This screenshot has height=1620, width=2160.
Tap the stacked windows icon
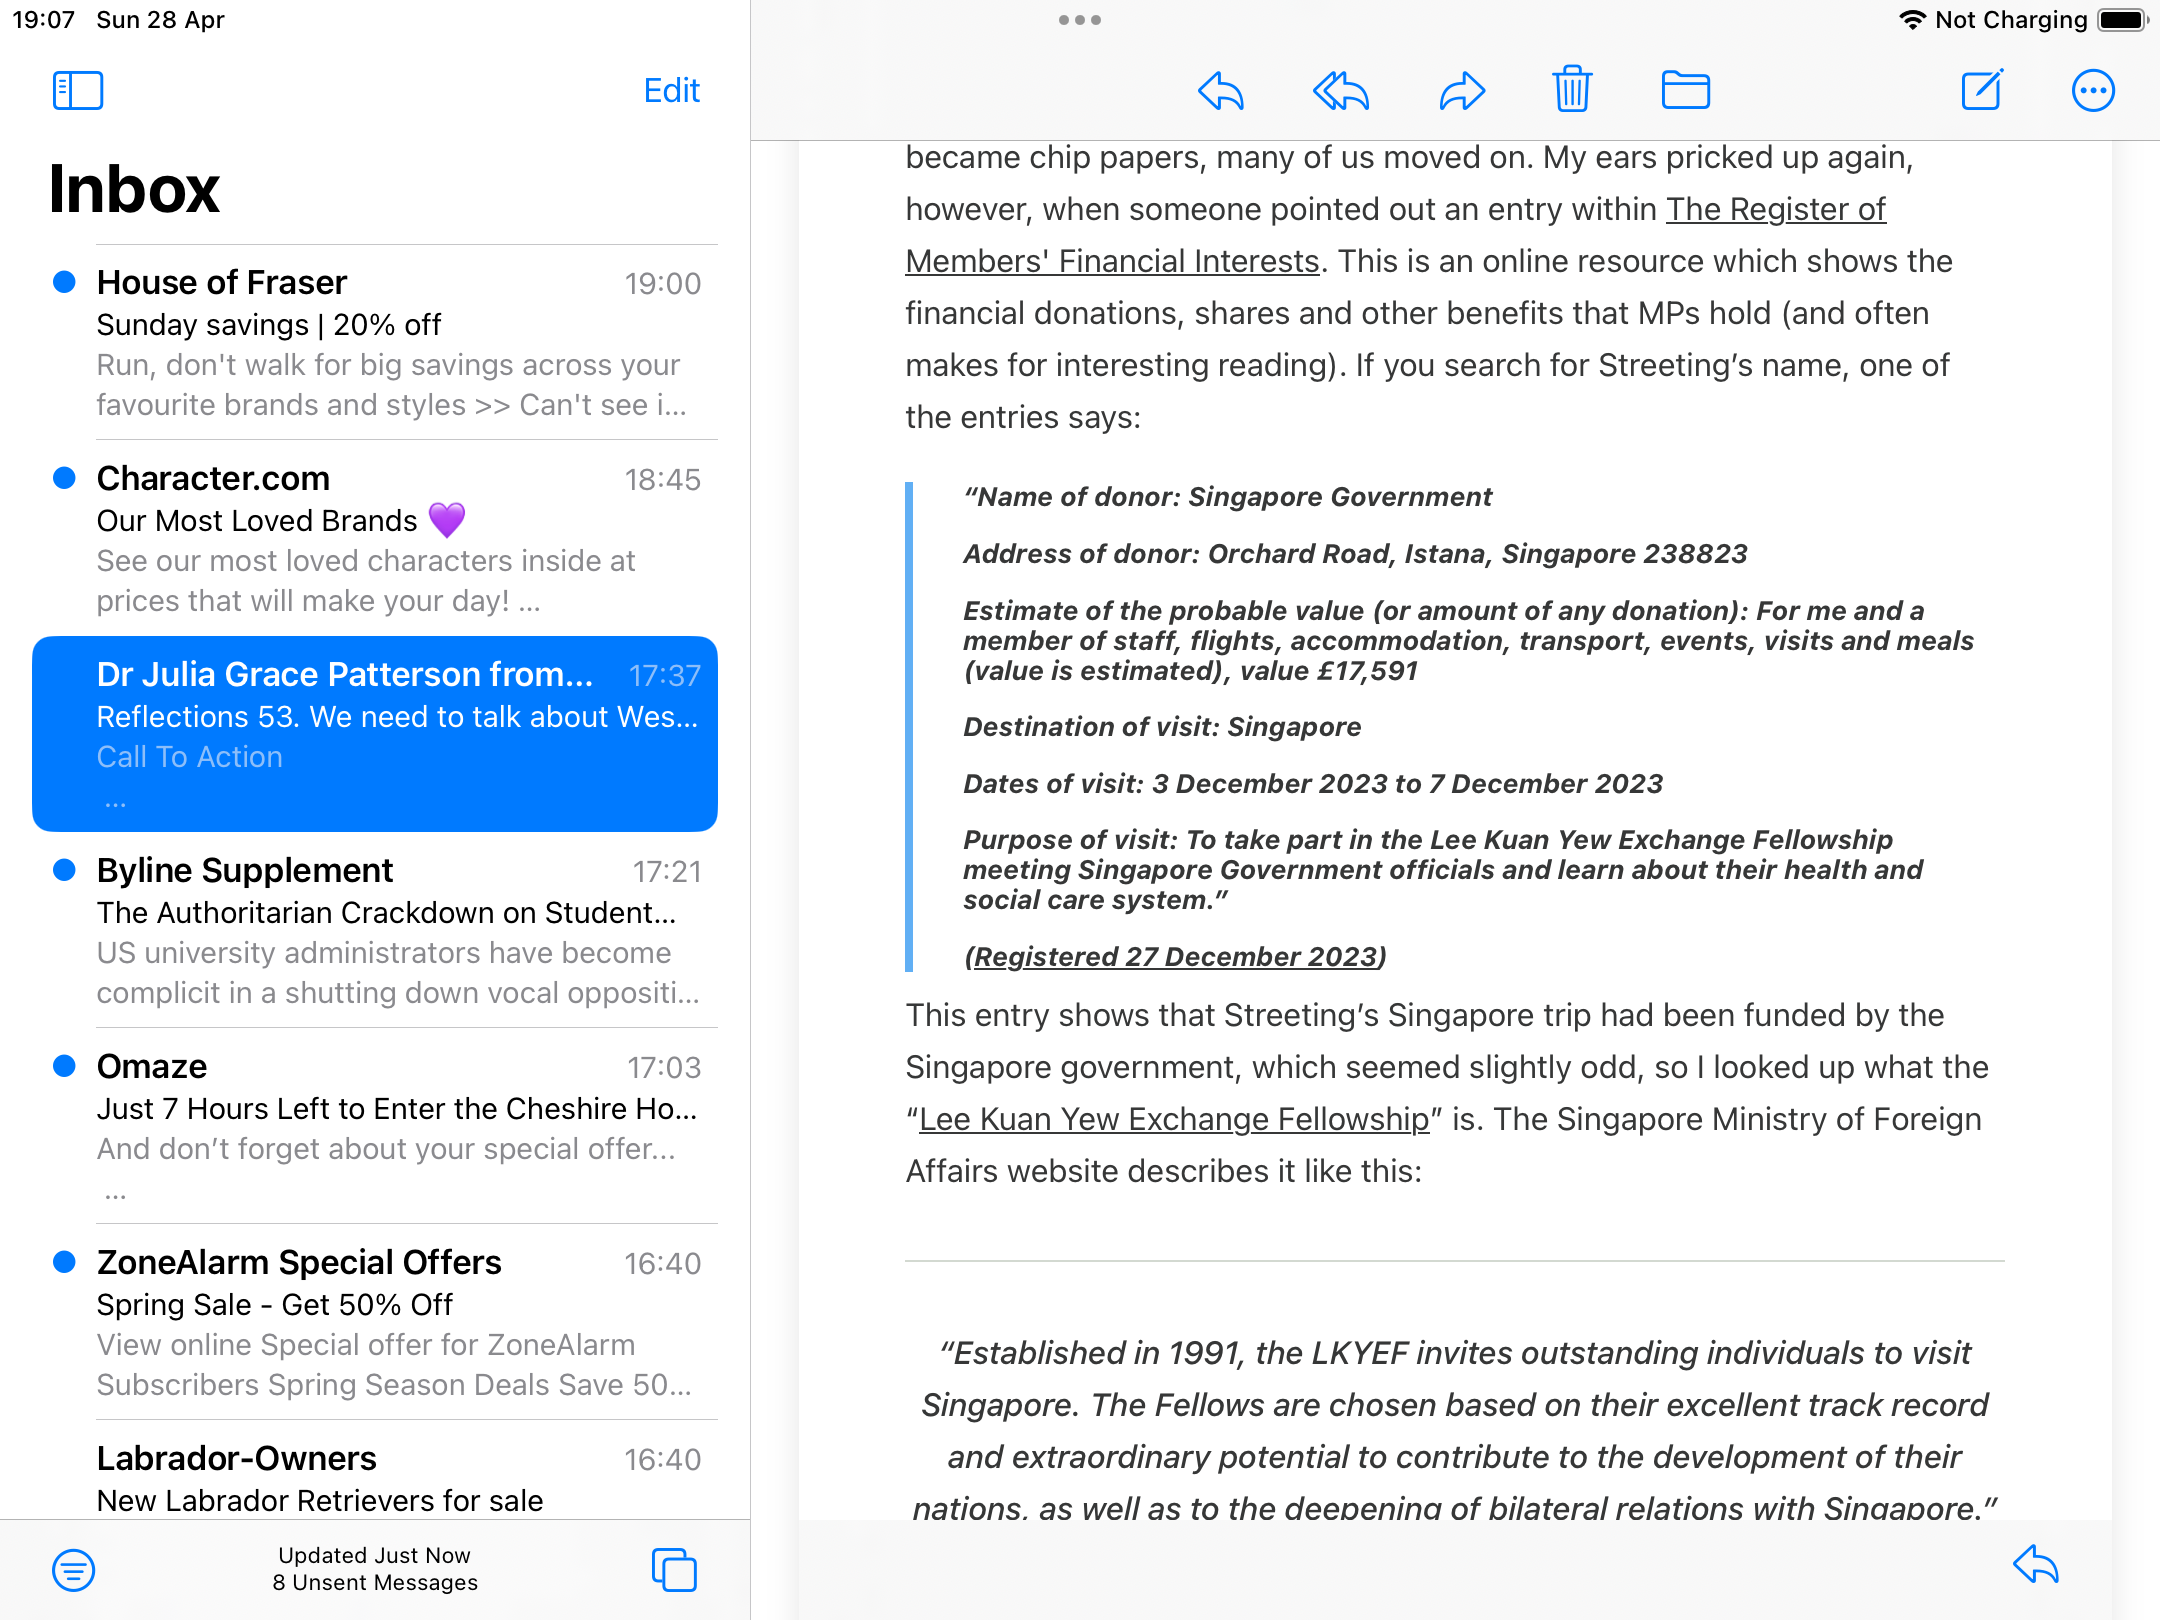pos(674,1570)
